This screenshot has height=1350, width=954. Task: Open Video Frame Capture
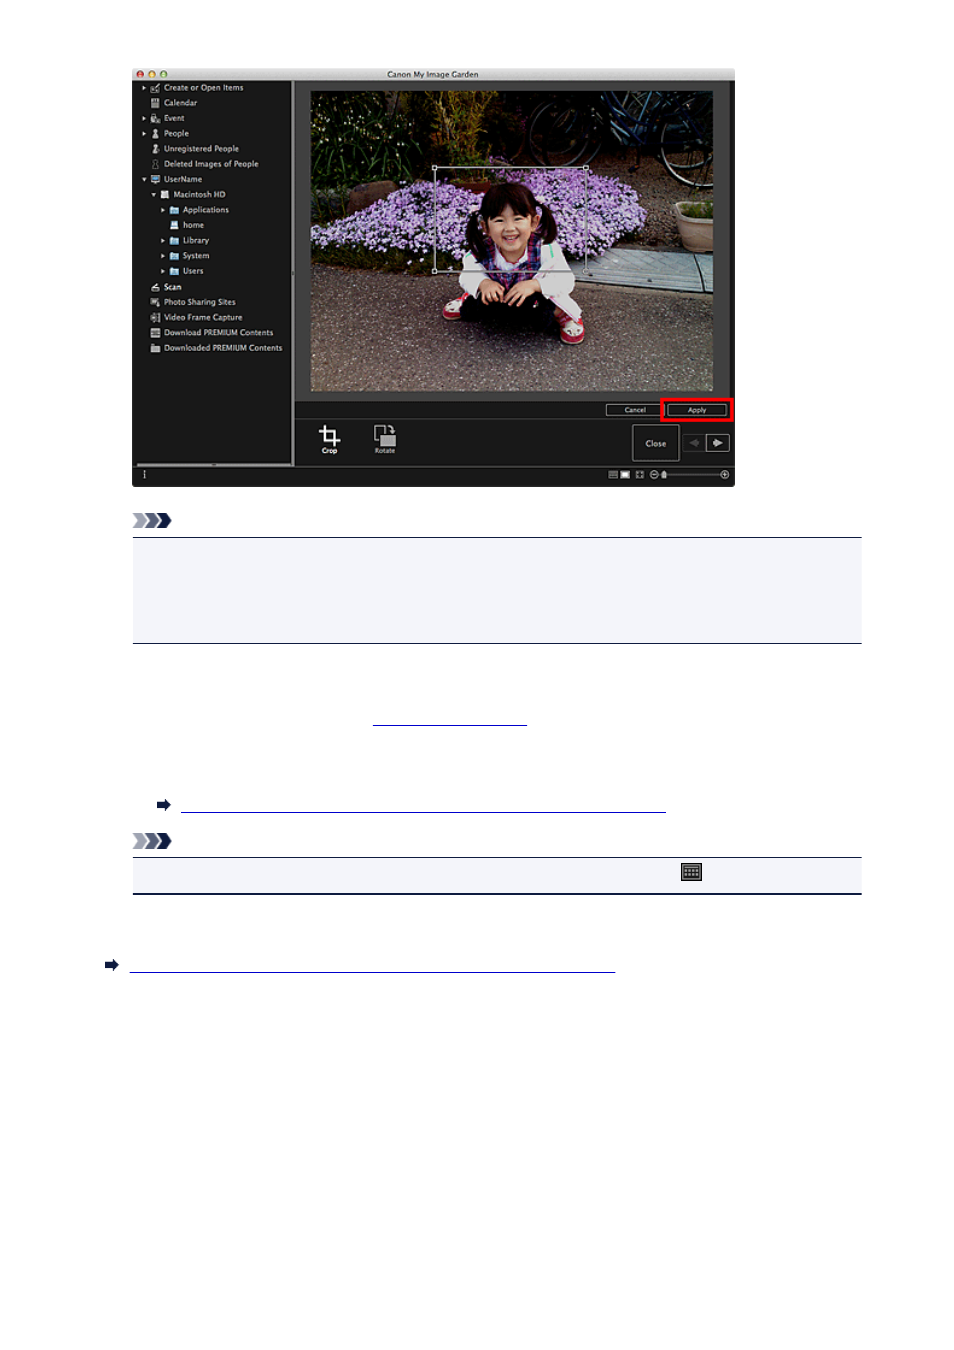202,318
